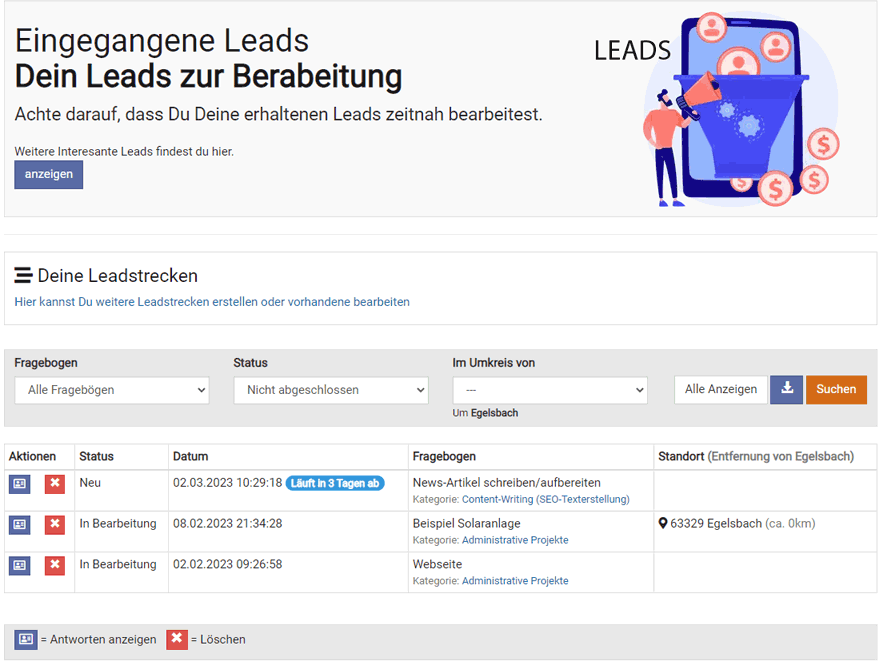Open the Alle Fragebögen dropdown
The width and height of the screenshot is (884, 666).
112,390
